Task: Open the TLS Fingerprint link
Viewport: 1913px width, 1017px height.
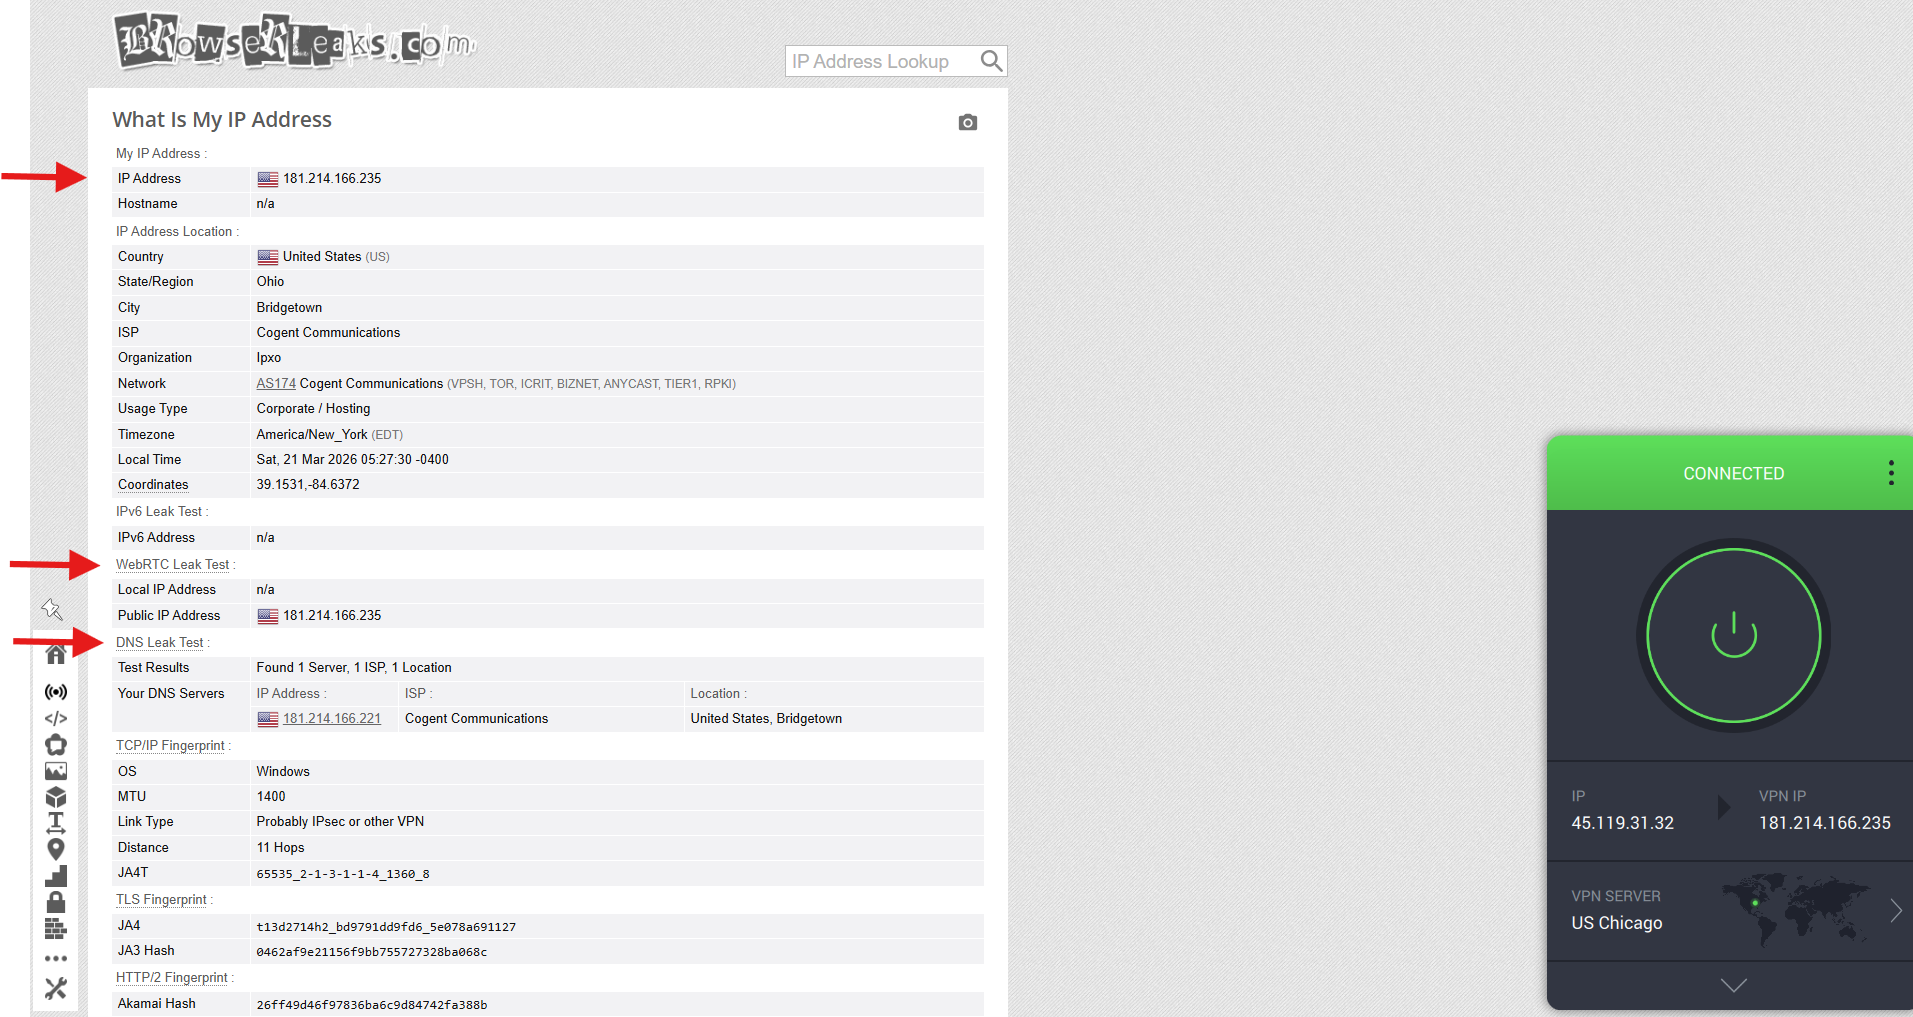Action: click(162, 900)
